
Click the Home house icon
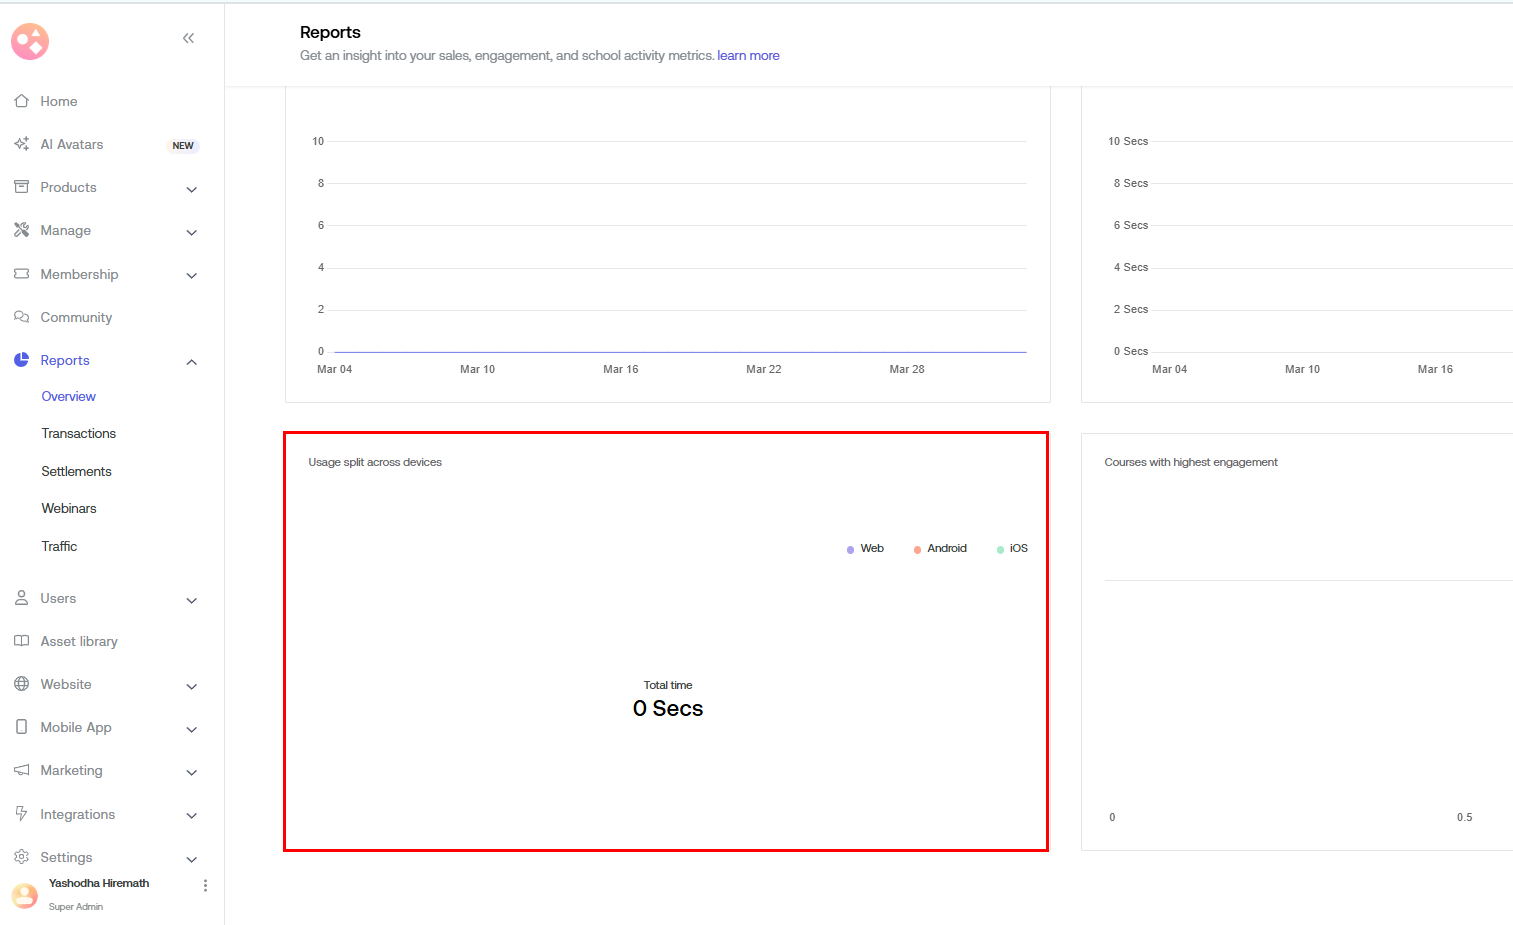(x=21, y=101)
